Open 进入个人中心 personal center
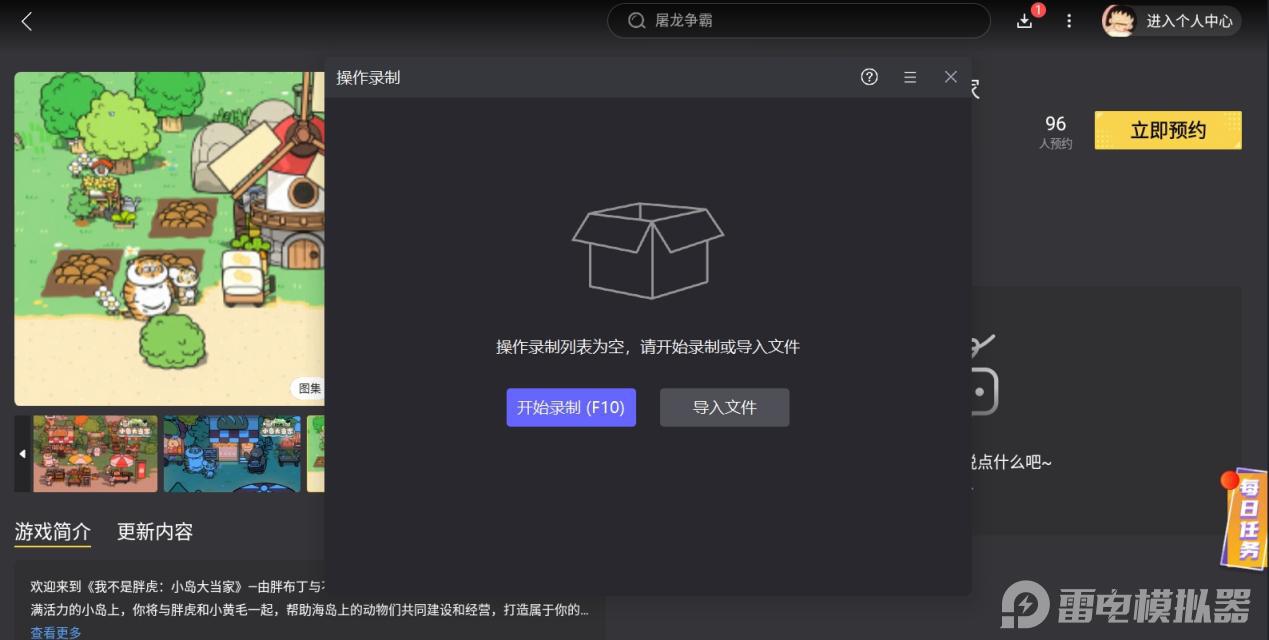The width and height of the screenshot is (1269, 640). coord(1189,21)
